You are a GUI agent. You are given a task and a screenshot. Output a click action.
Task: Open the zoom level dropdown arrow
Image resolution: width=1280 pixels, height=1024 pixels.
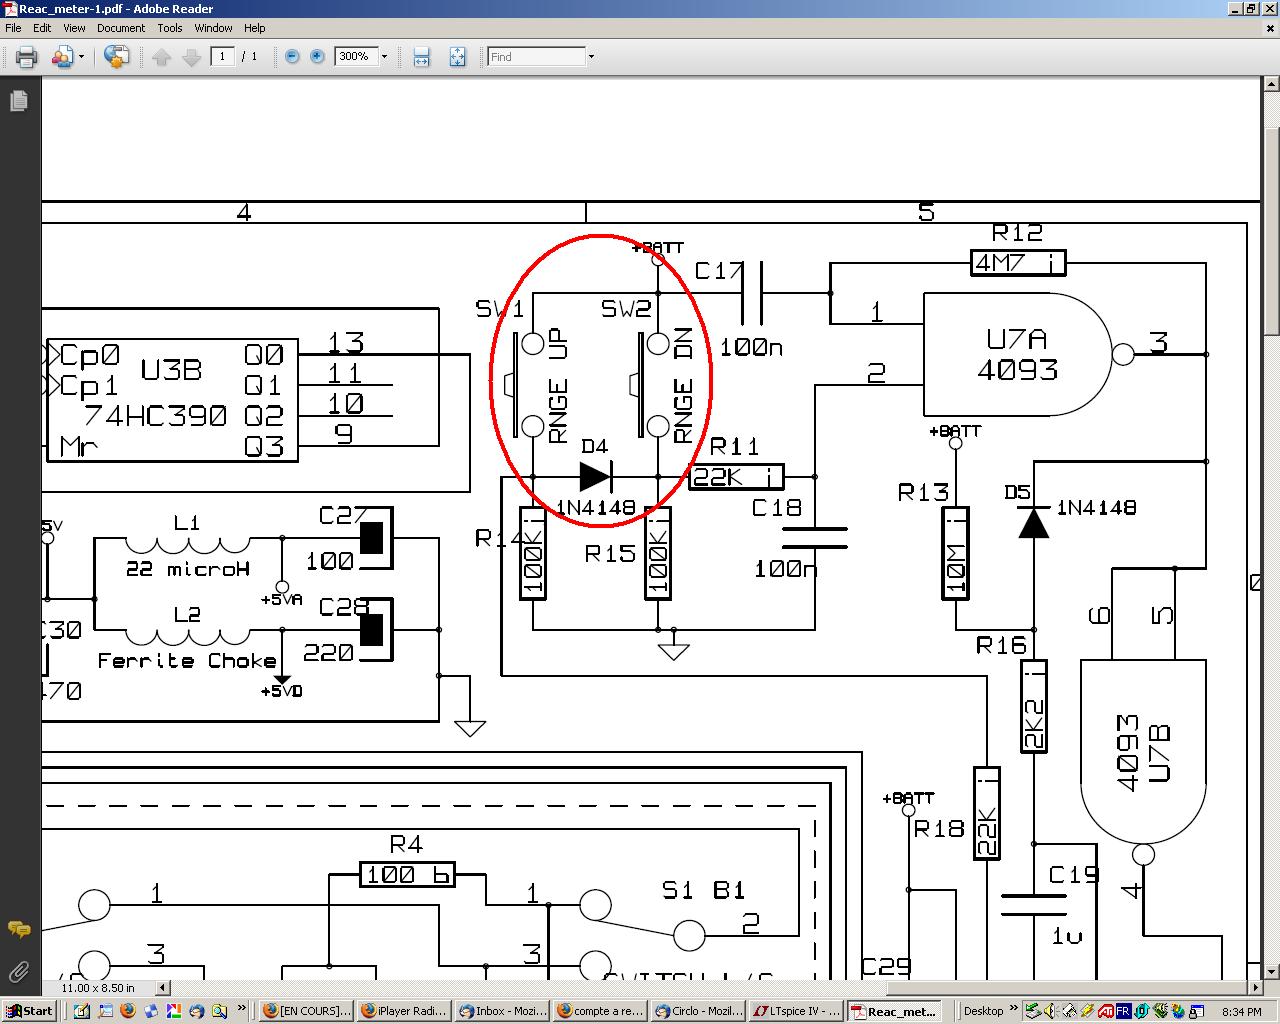pos(384,57)
